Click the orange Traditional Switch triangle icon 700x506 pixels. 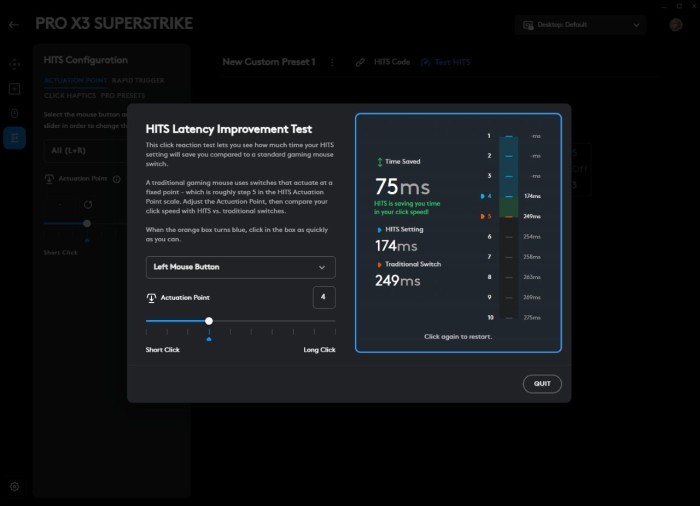coord(379,264)
